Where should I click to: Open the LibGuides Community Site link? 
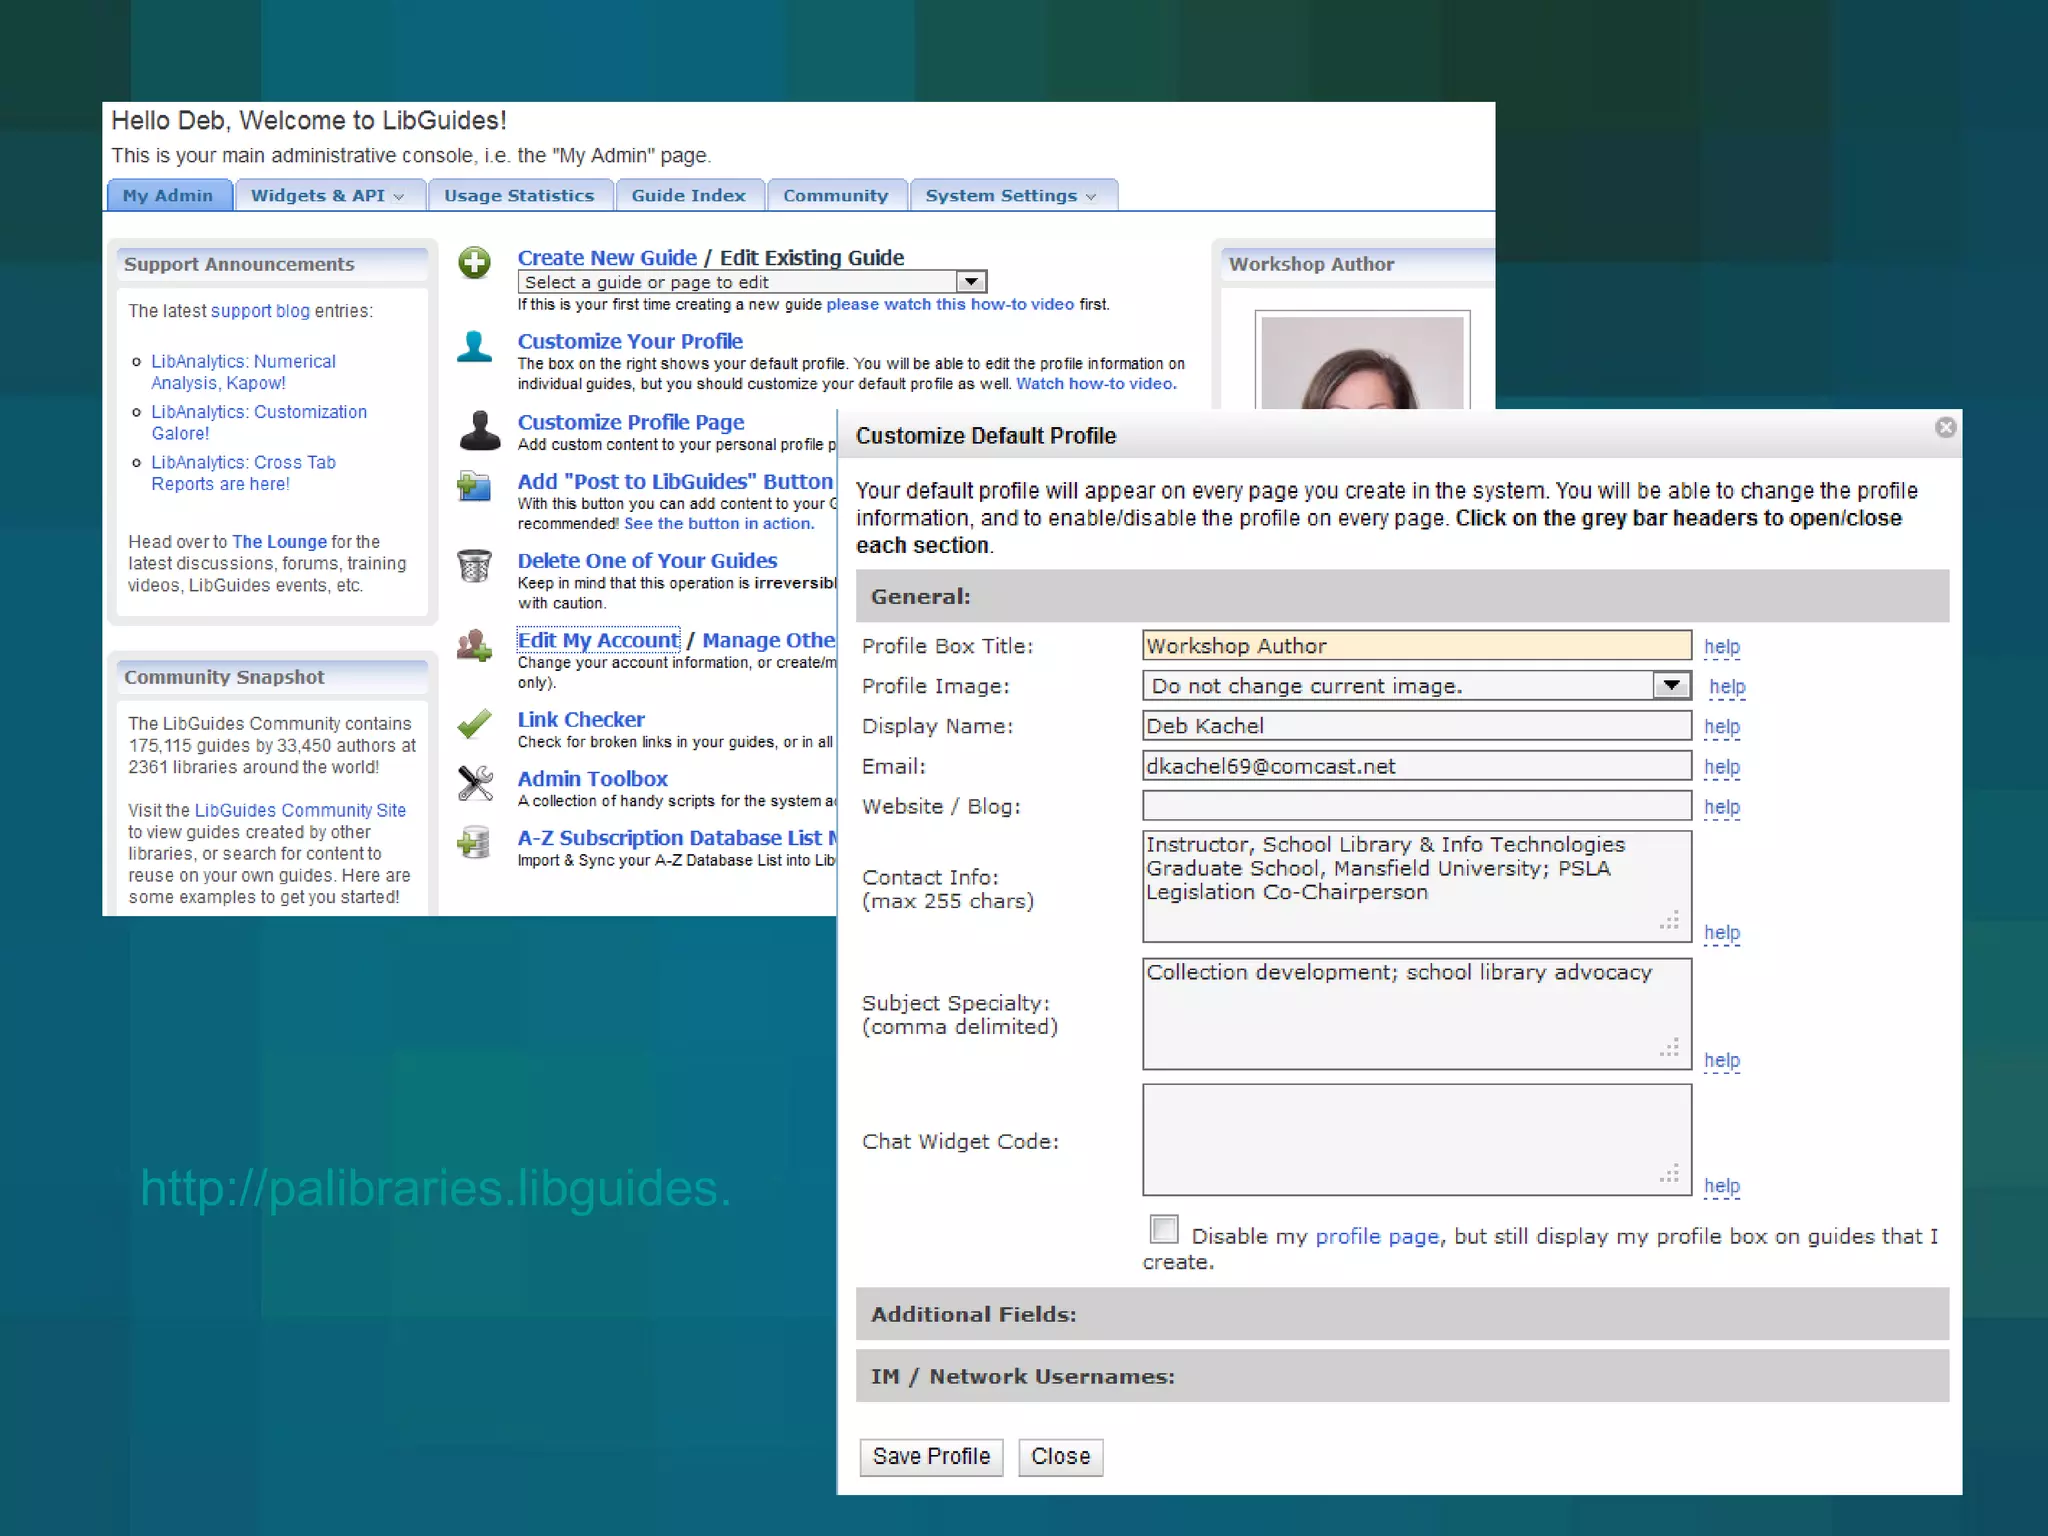[x=300, y=810]
